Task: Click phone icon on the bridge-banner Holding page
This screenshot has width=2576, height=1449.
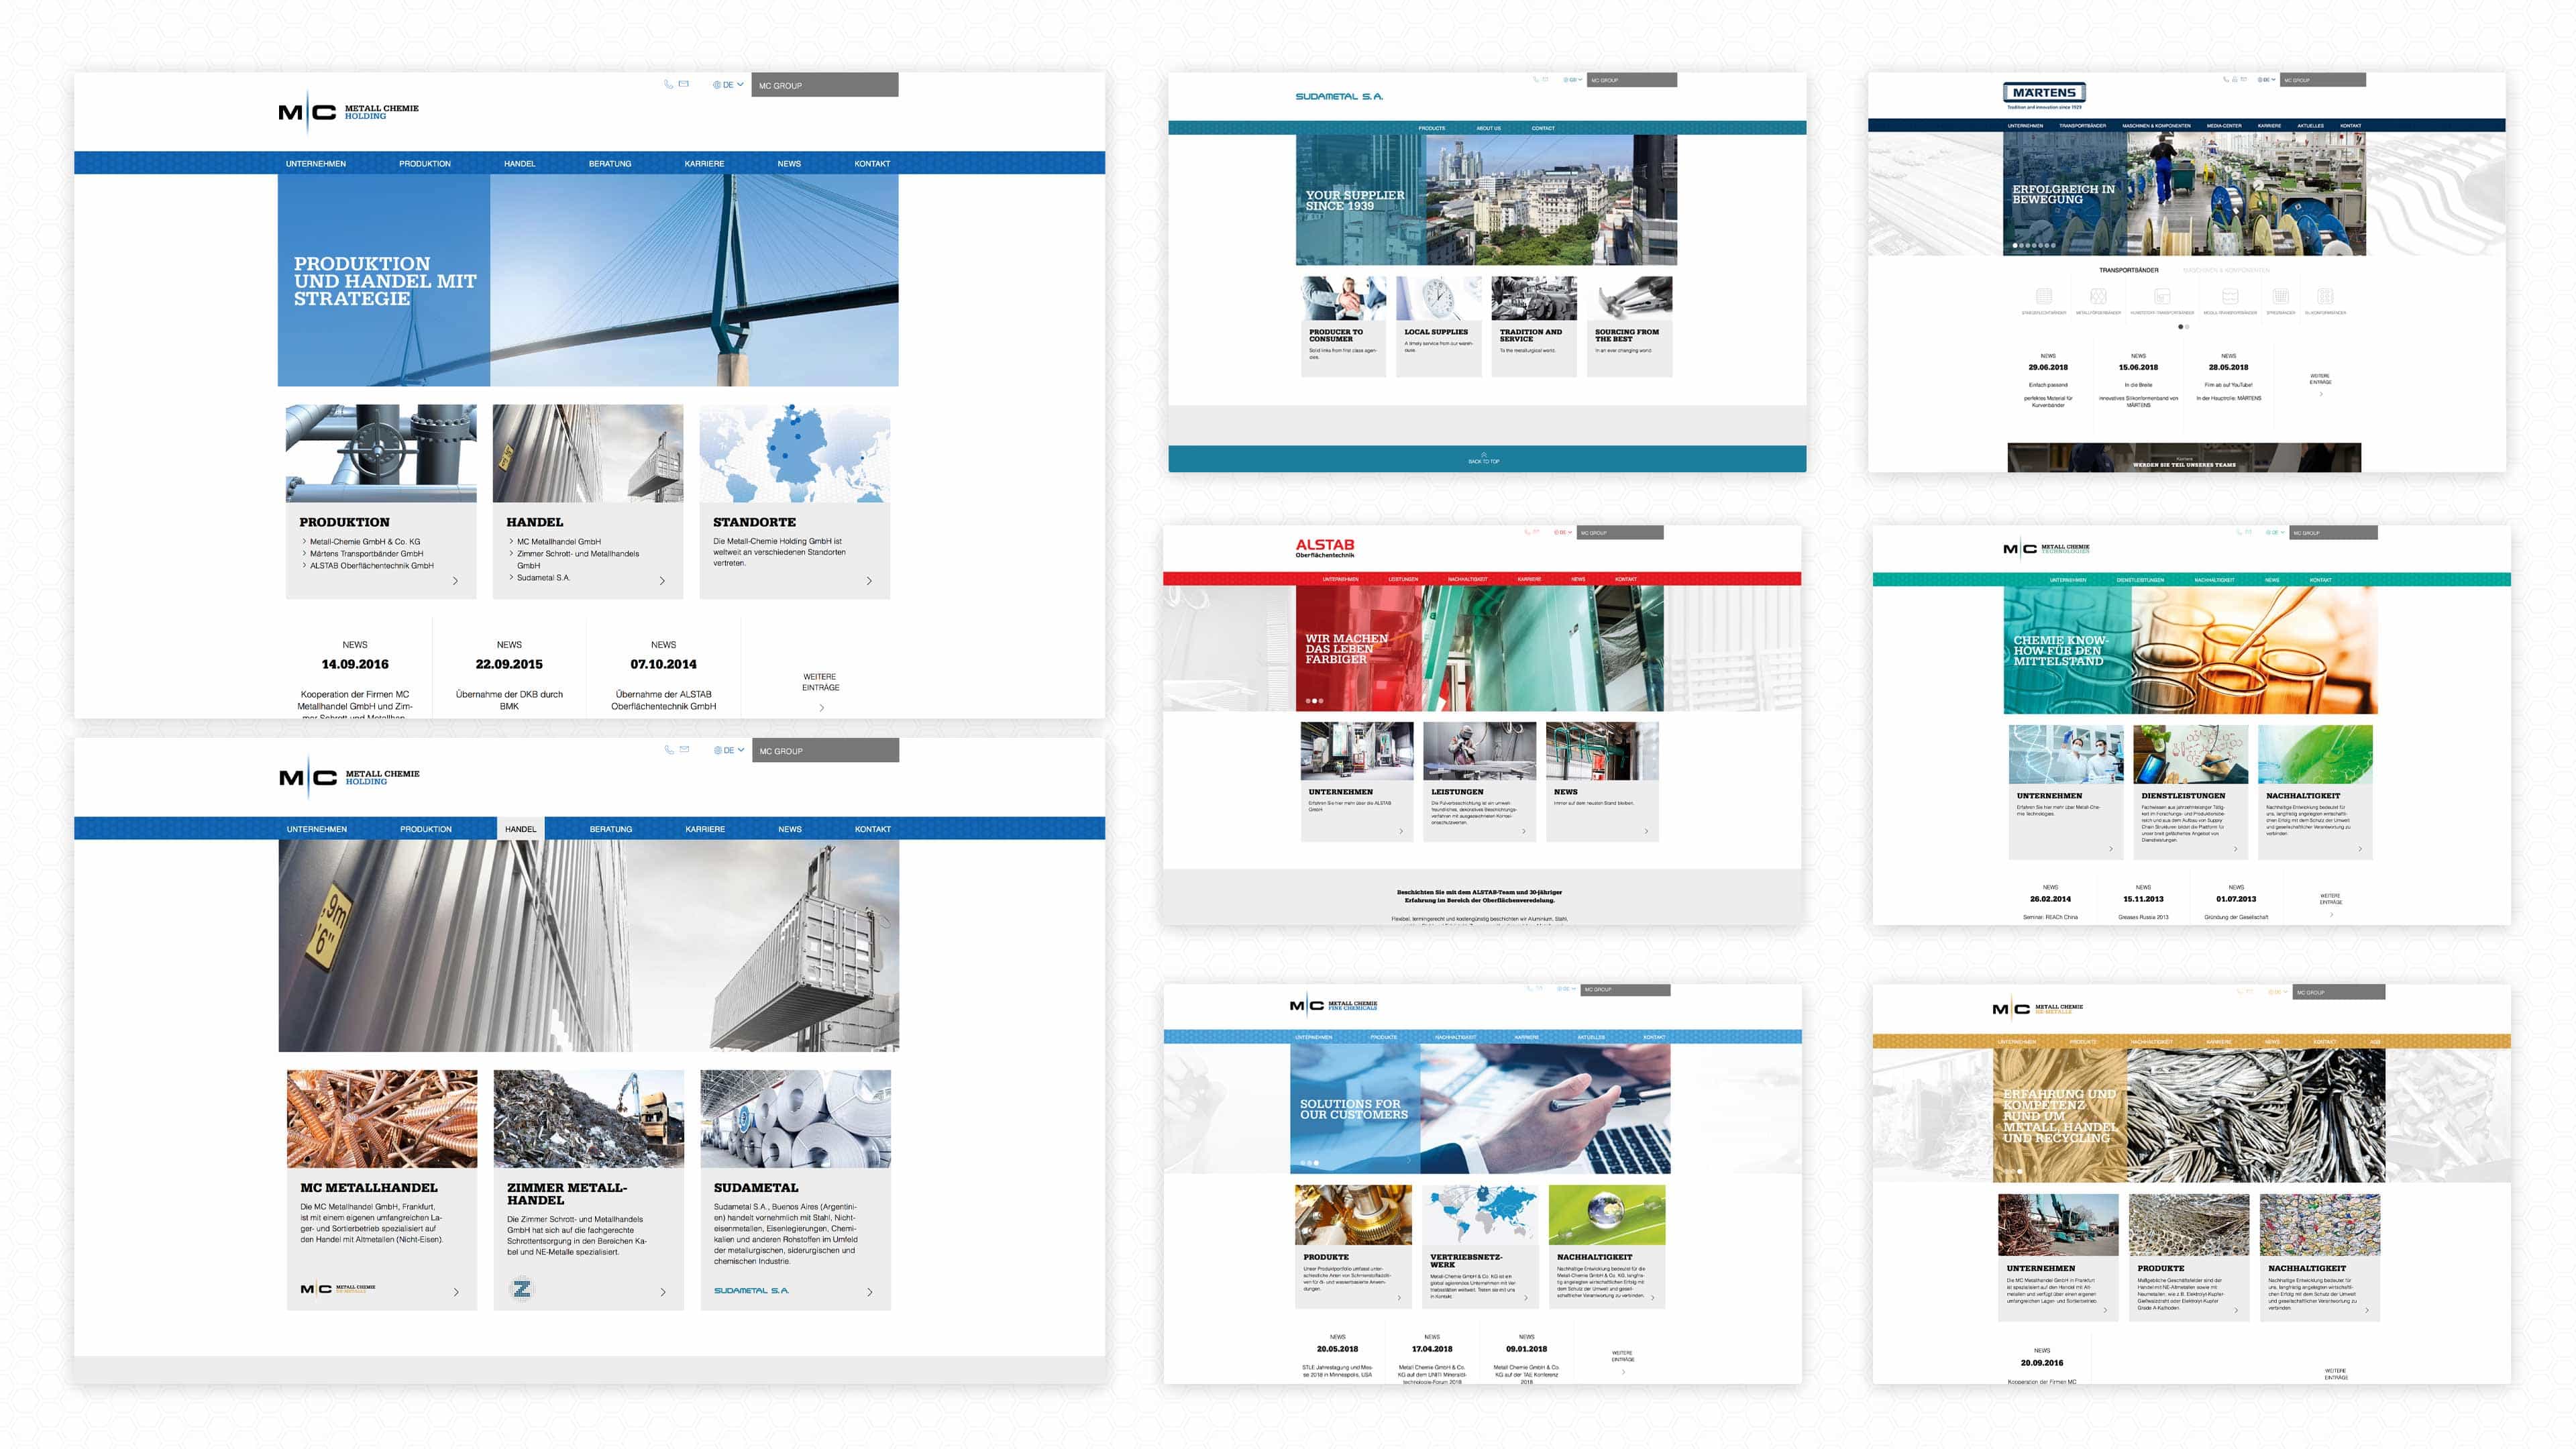Action: pos(668,84)
